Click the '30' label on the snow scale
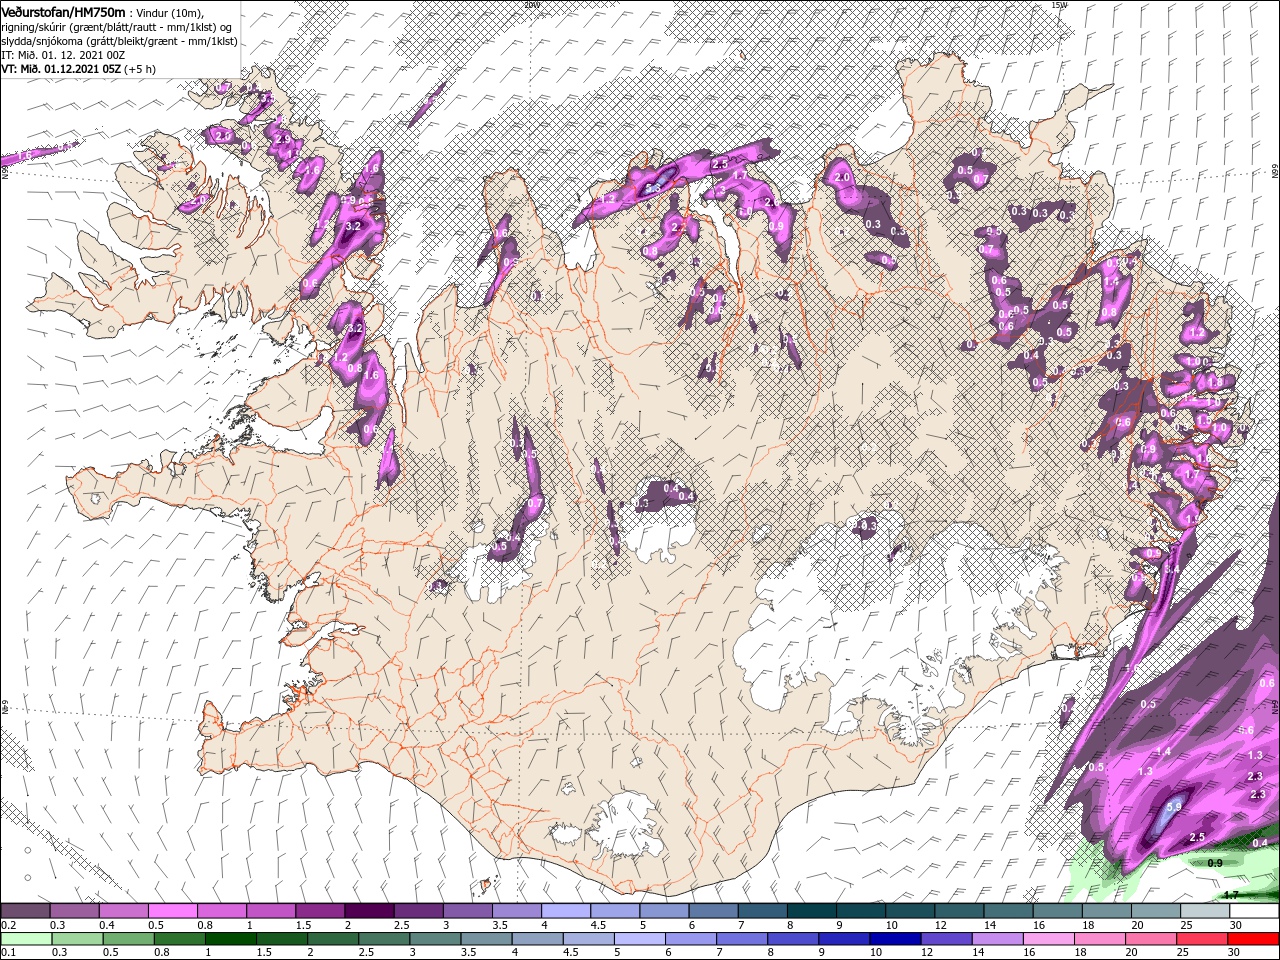1280x960 pixels. point(1235,925)
